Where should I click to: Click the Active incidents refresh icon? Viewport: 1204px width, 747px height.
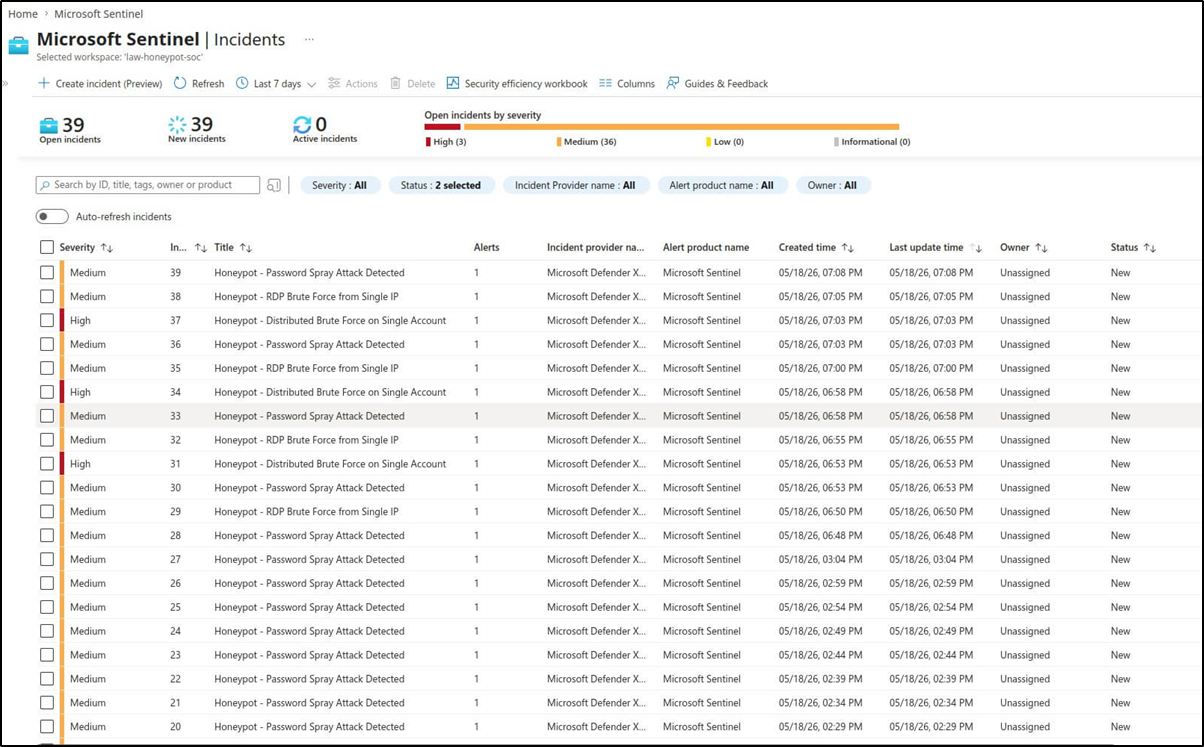[x=302, y=125]
